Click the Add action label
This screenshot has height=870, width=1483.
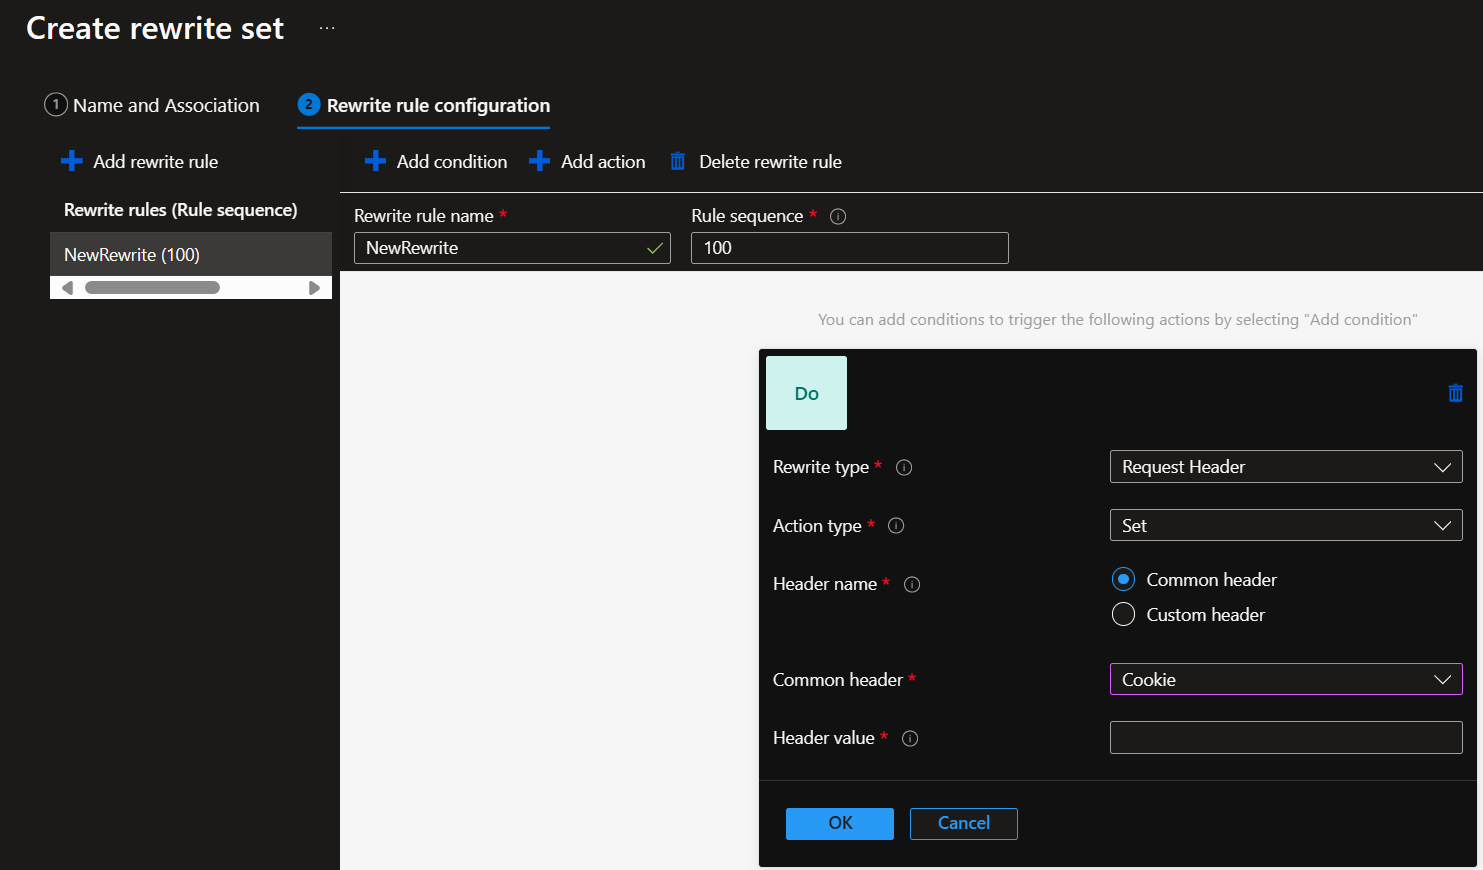603,161
